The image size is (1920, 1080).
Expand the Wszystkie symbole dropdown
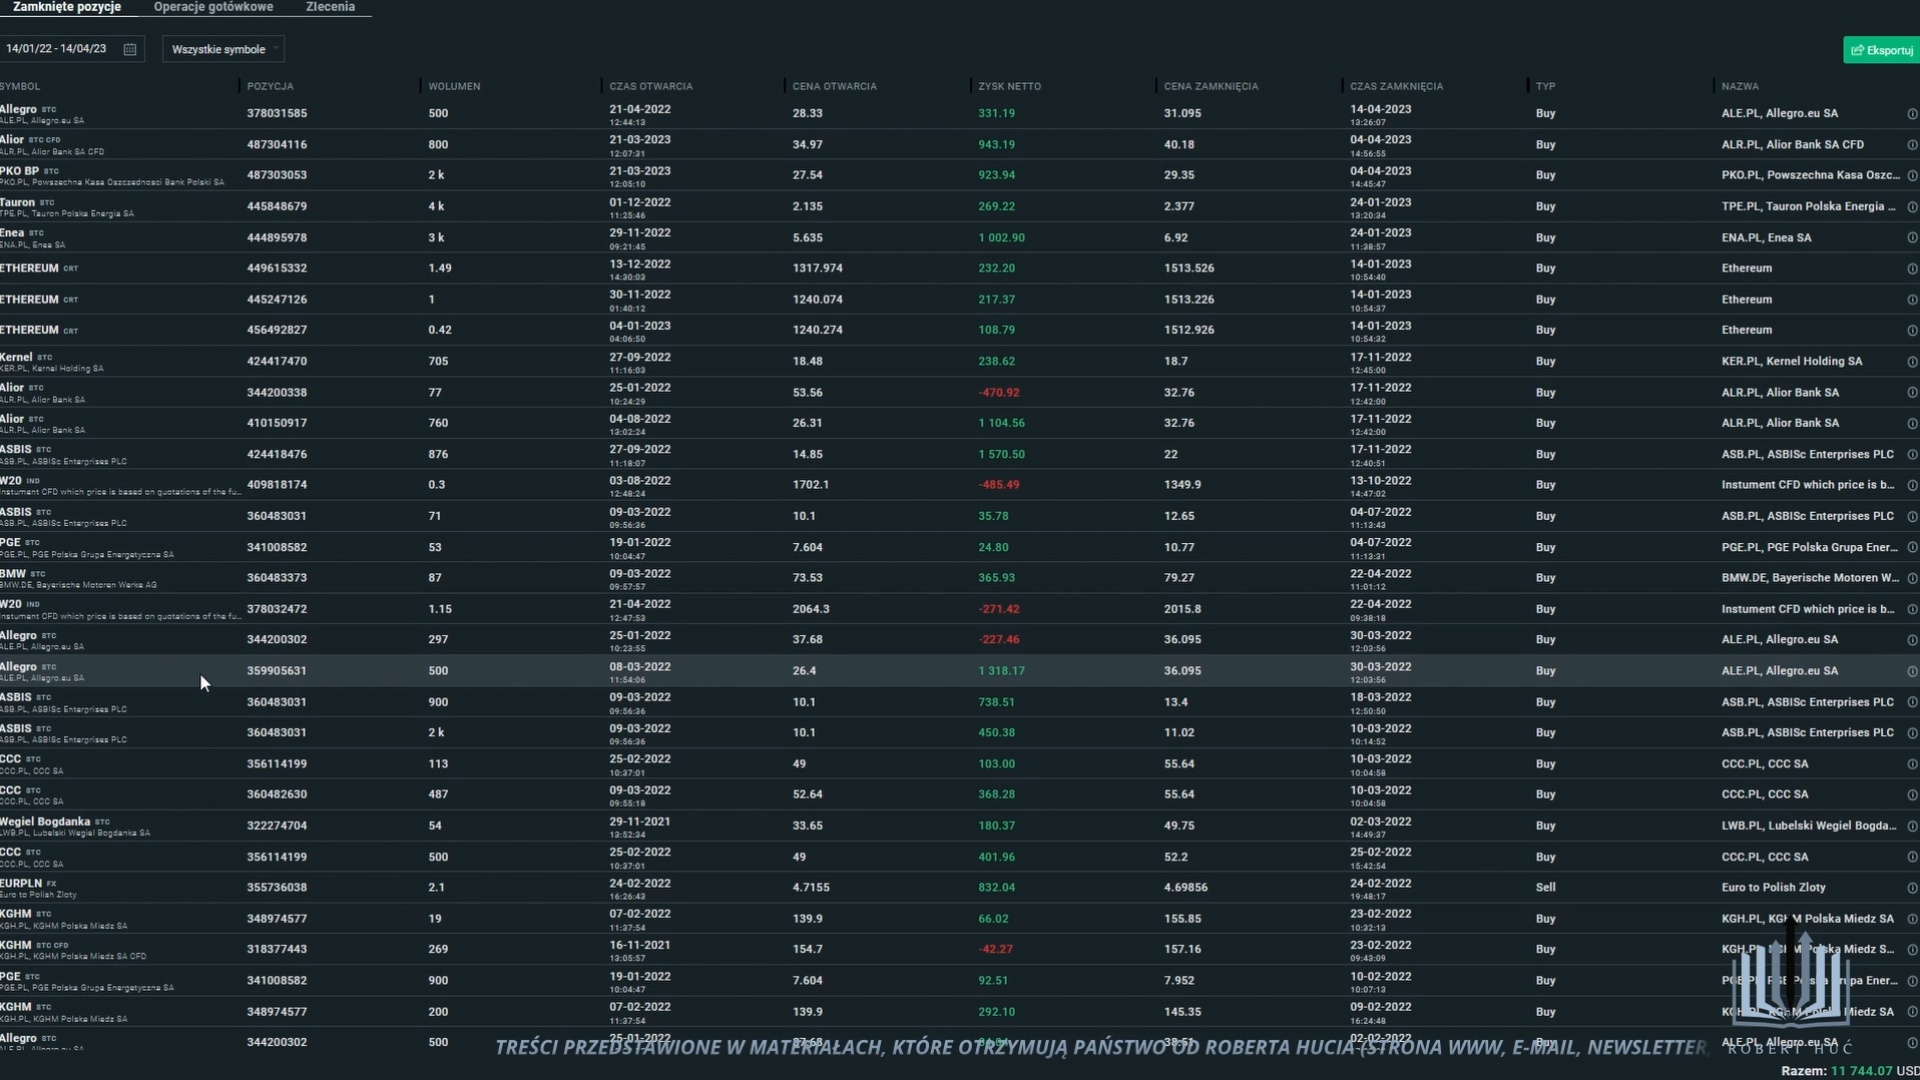[223, 49]
